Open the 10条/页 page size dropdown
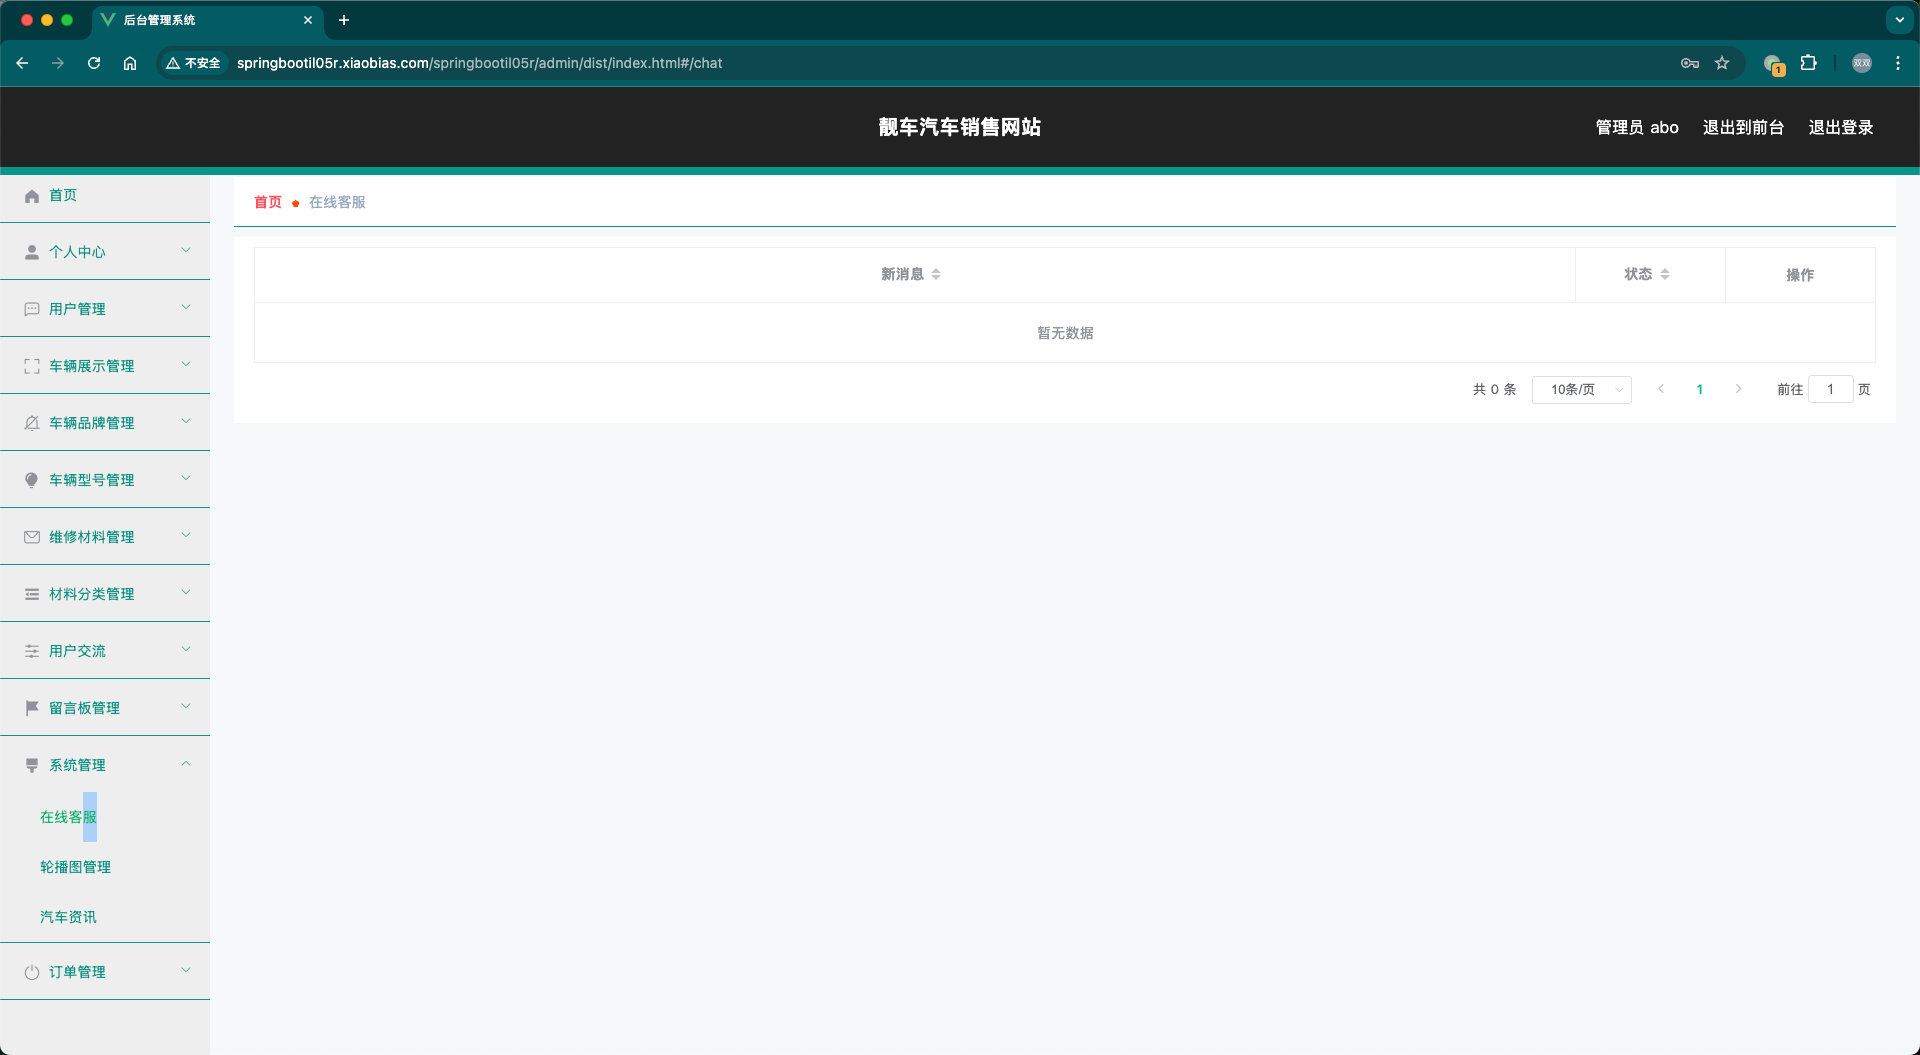Image resolution: width=1920 pixels, height=1055 pixels. [1581, 390]
